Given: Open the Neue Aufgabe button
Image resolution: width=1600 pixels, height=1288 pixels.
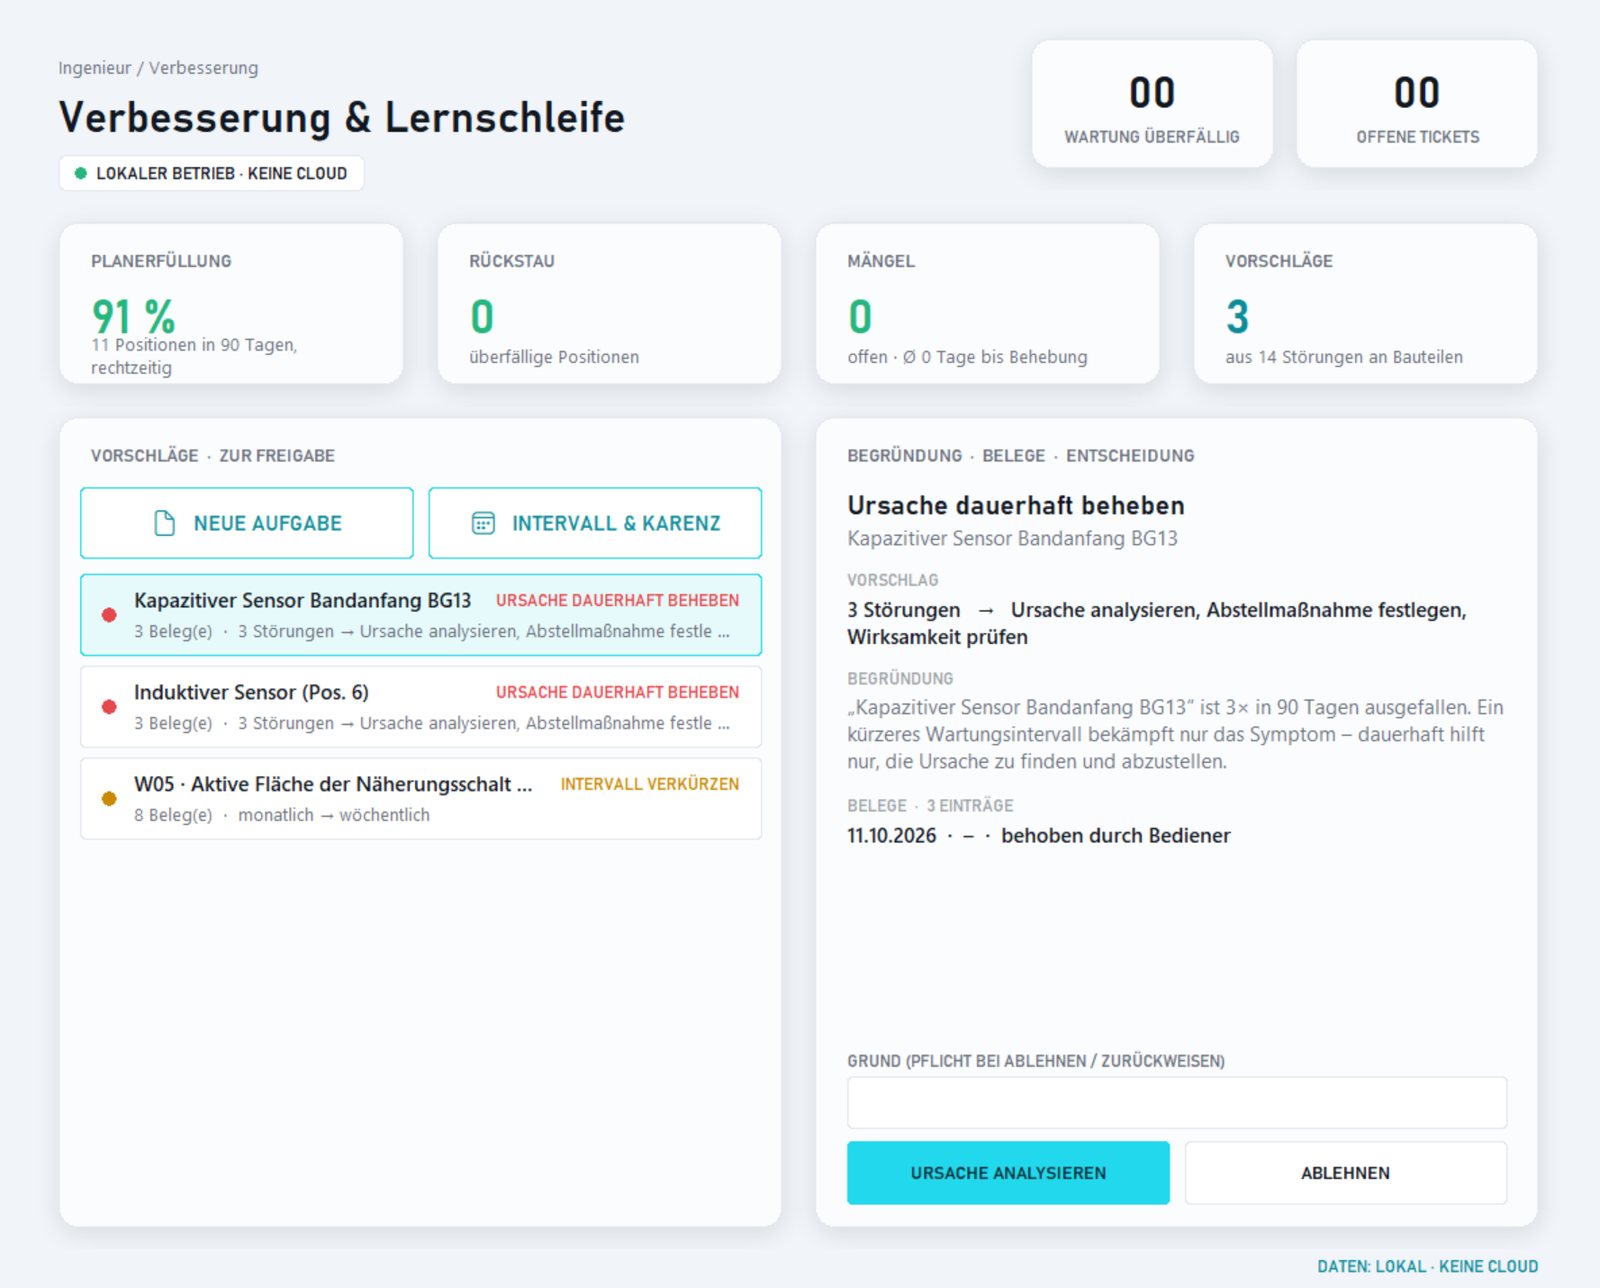Looking at the screenshot, I should [247, 523].
